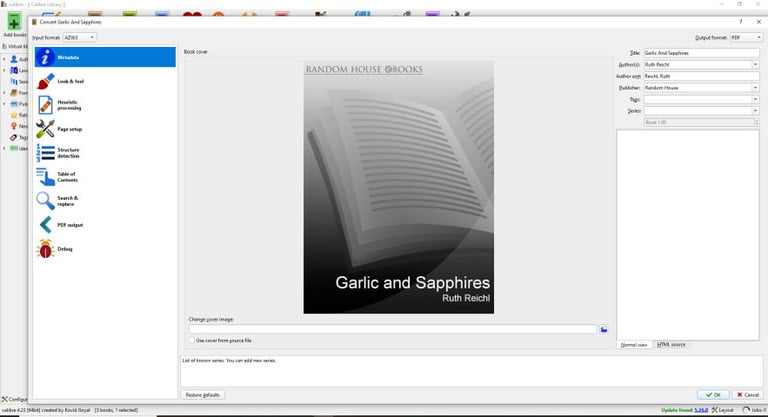The image size is (768, 417).
Task: Select the Search & replace section
Action: pos(68,201)
